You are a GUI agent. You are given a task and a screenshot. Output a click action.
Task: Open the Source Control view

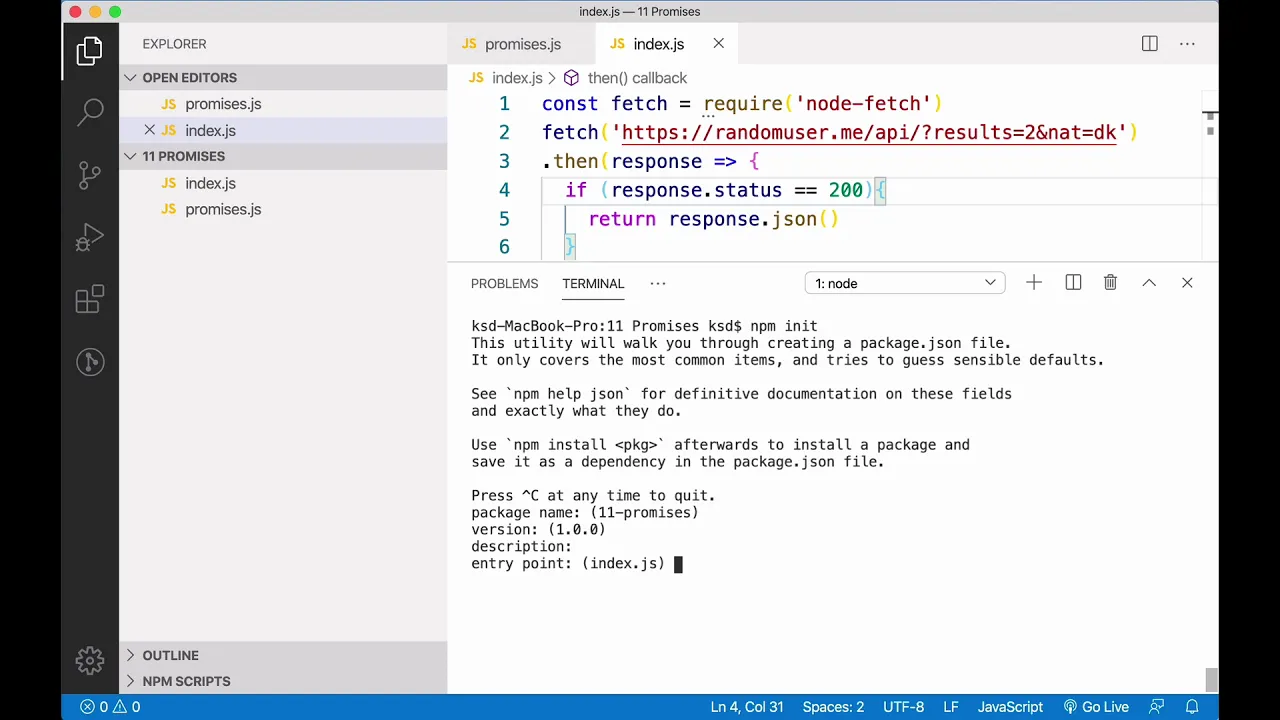[90, 175]
